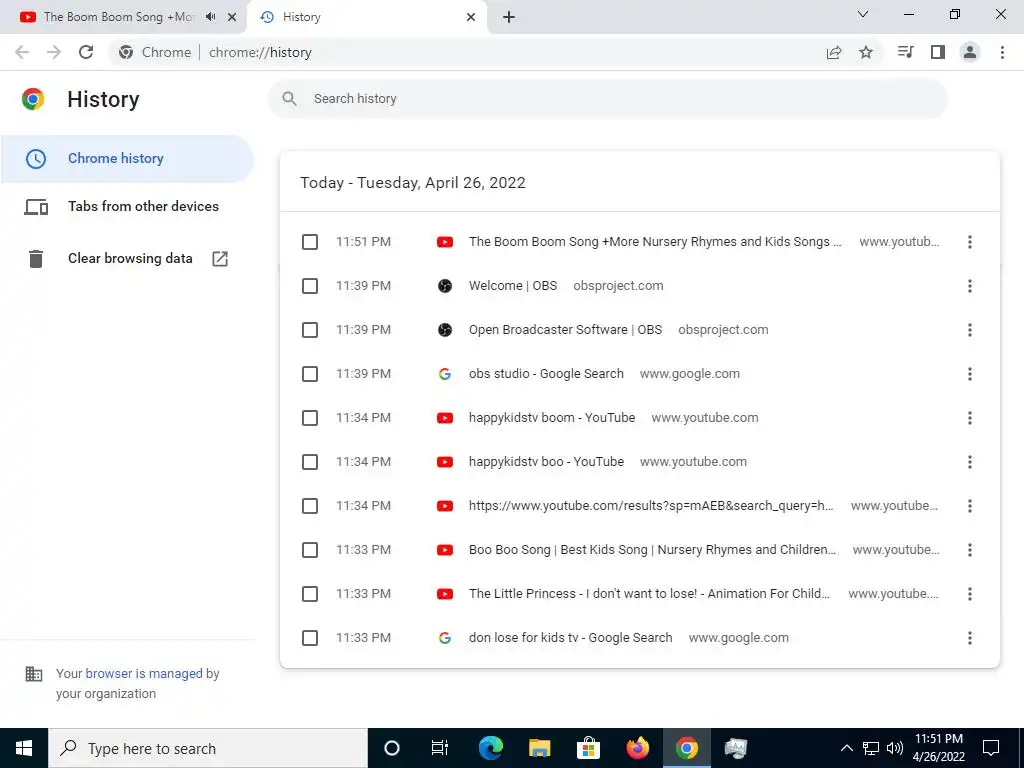Check the Little Princess entry checkbox
Image resolution: width=1024 pixels, height=768 pixels.
[x=310, y=594]
